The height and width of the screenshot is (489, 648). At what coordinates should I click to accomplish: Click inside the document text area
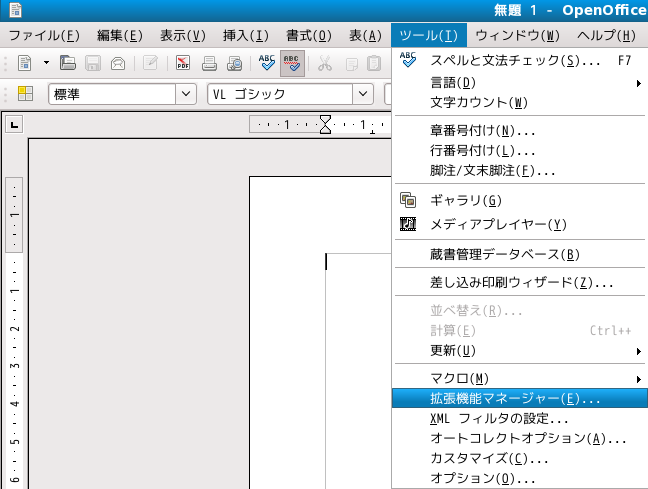(358, 372)
